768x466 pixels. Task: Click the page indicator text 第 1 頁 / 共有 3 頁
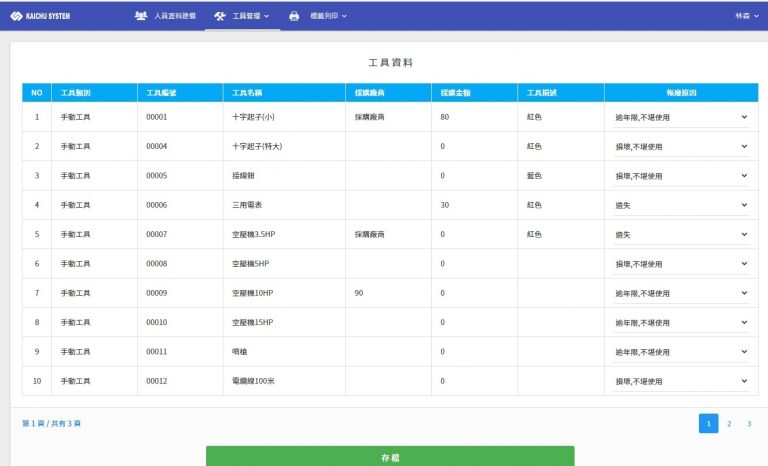point(51,423)
